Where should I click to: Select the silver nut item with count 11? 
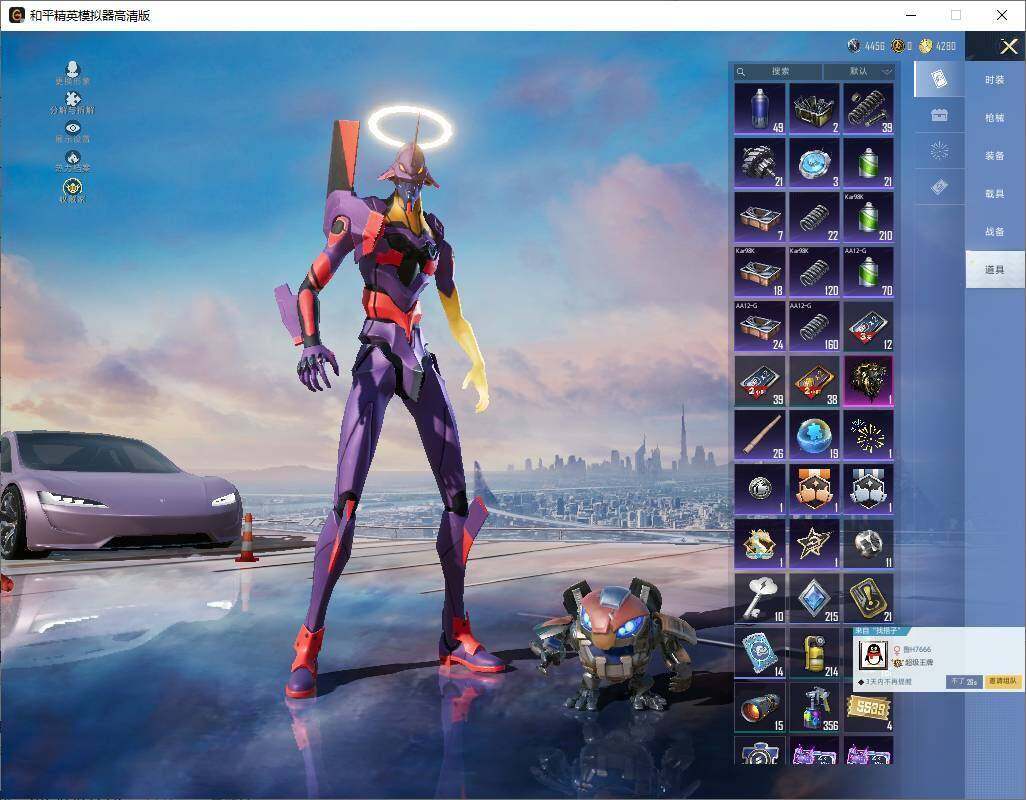point(868,544)
